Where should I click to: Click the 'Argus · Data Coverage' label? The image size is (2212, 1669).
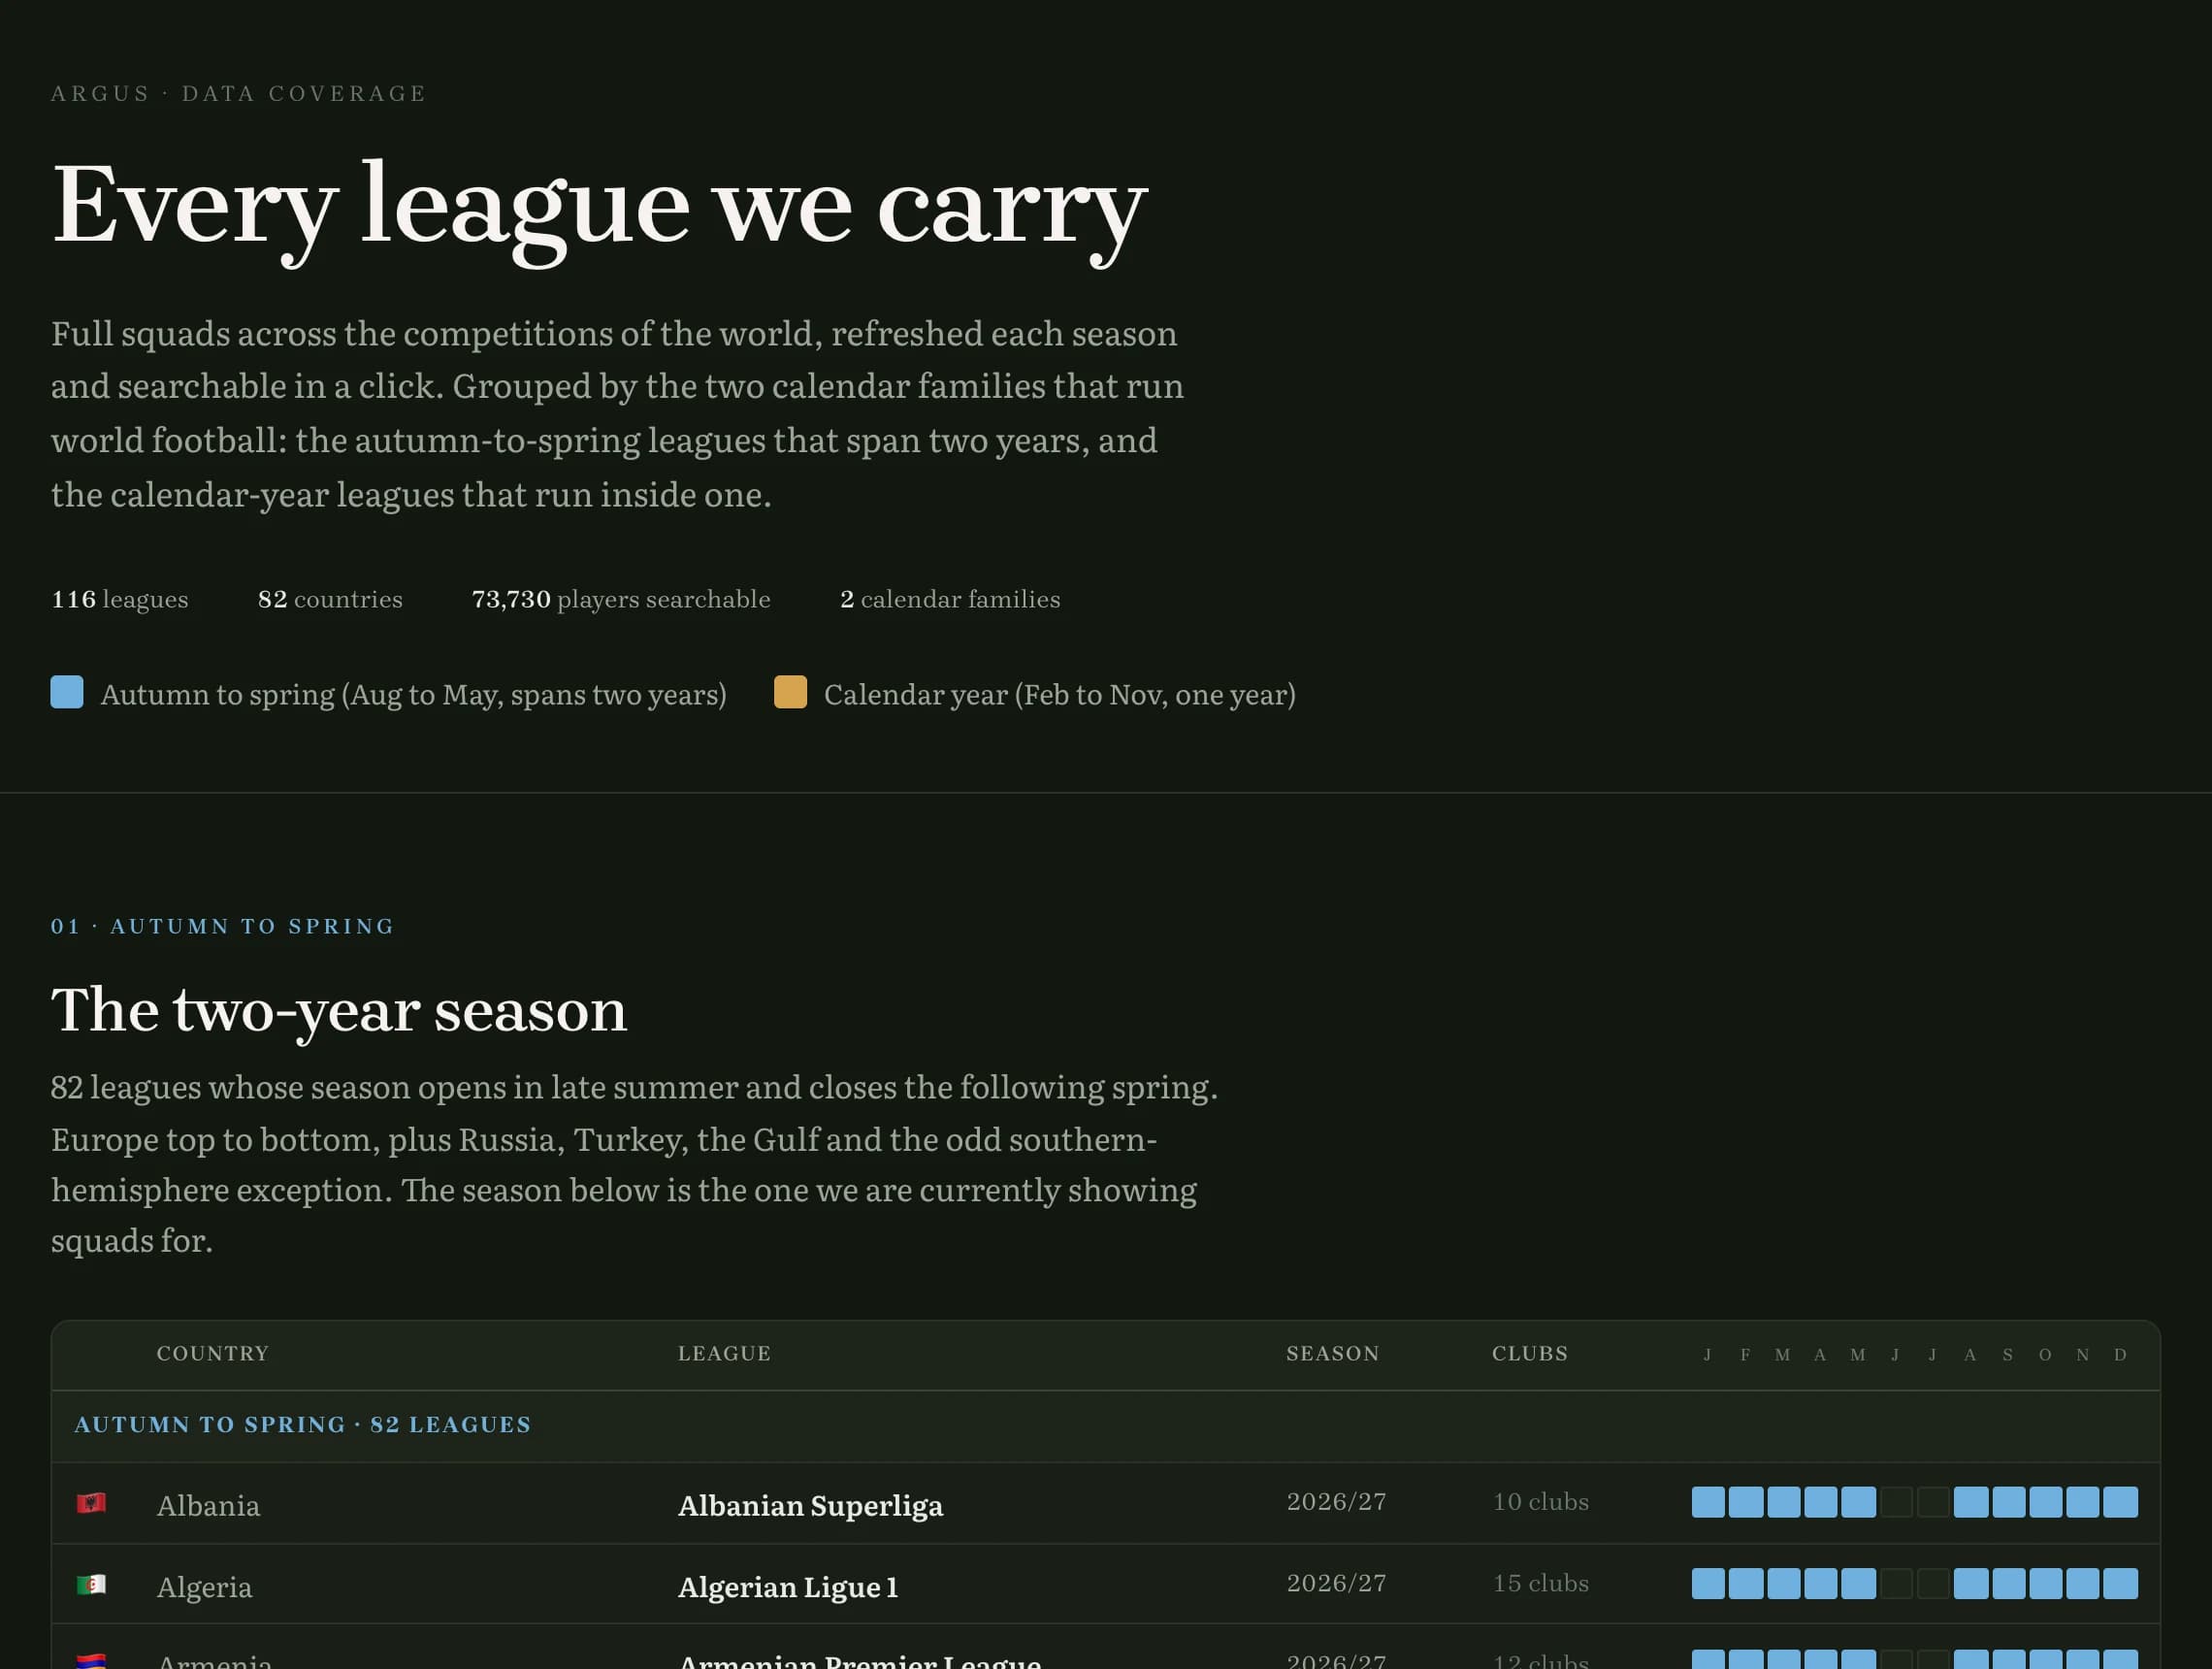tap(239, 94)
